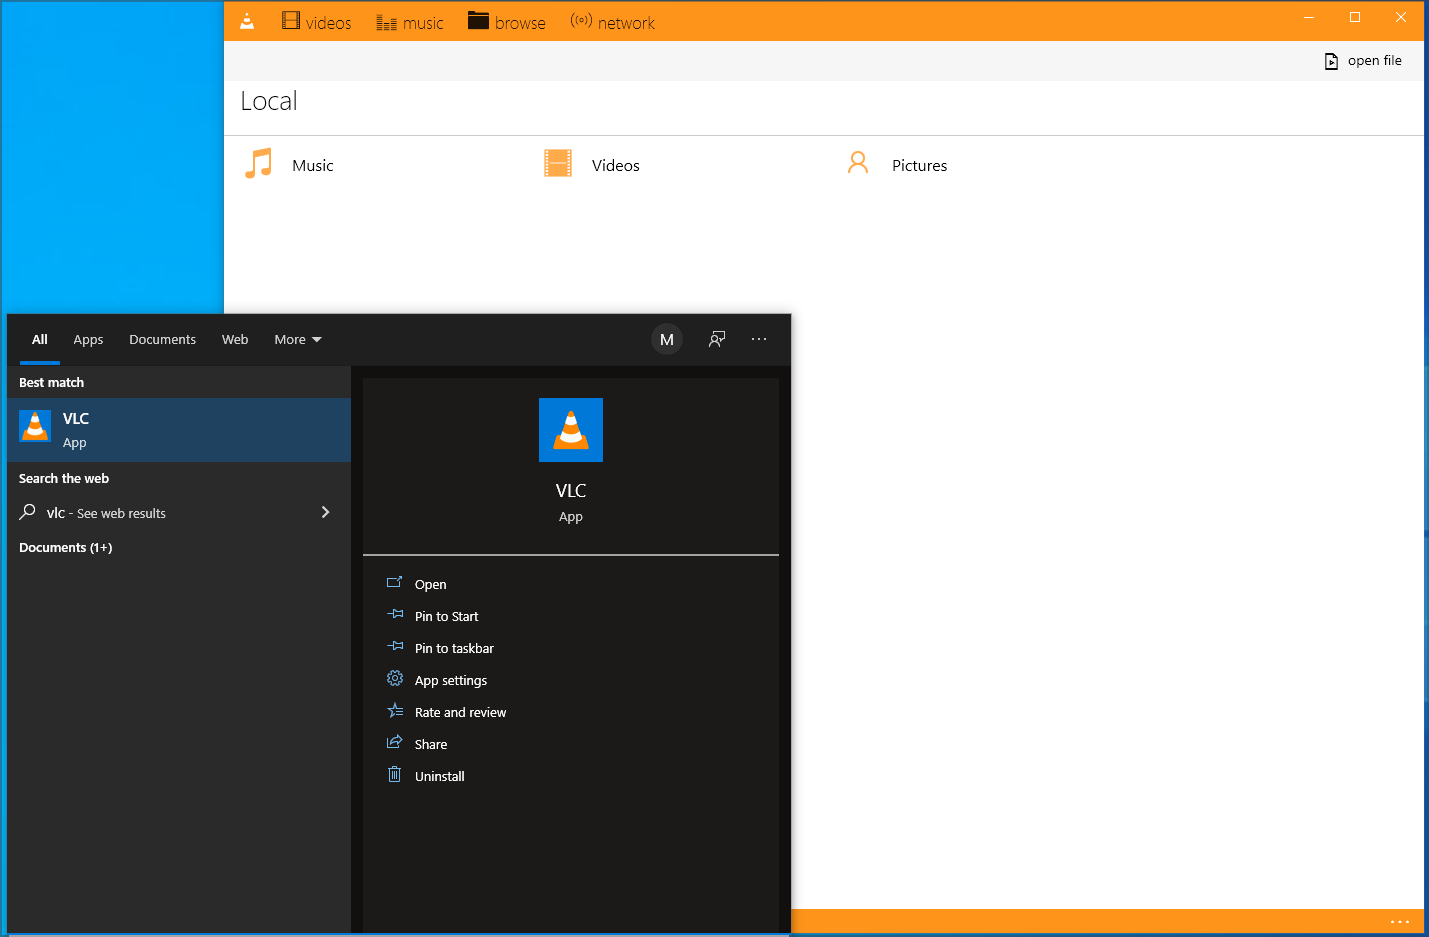Open the network tab in VLC
The width and height of the screenshot is (1429, 937).
pyautogui.click(x=612, y=22)
